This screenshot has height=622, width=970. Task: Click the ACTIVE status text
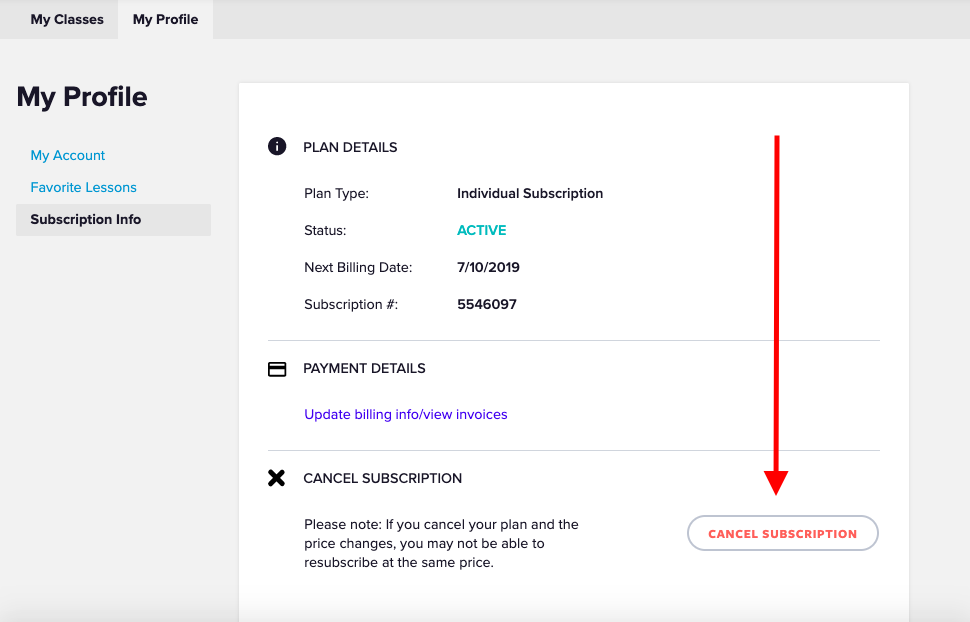coord(481,230)
